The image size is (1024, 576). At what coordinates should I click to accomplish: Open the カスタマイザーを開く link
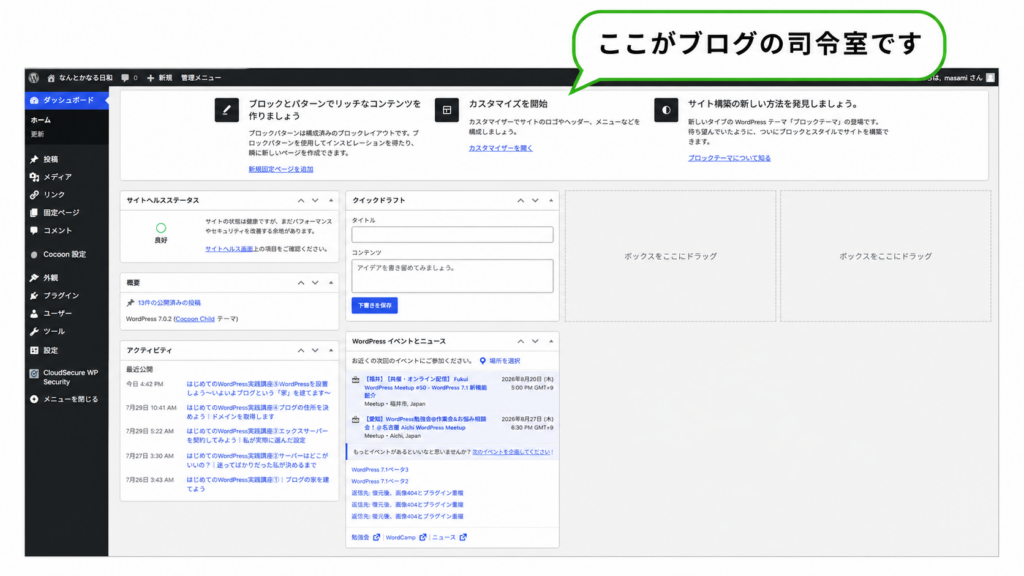click(x=500, y=148)
